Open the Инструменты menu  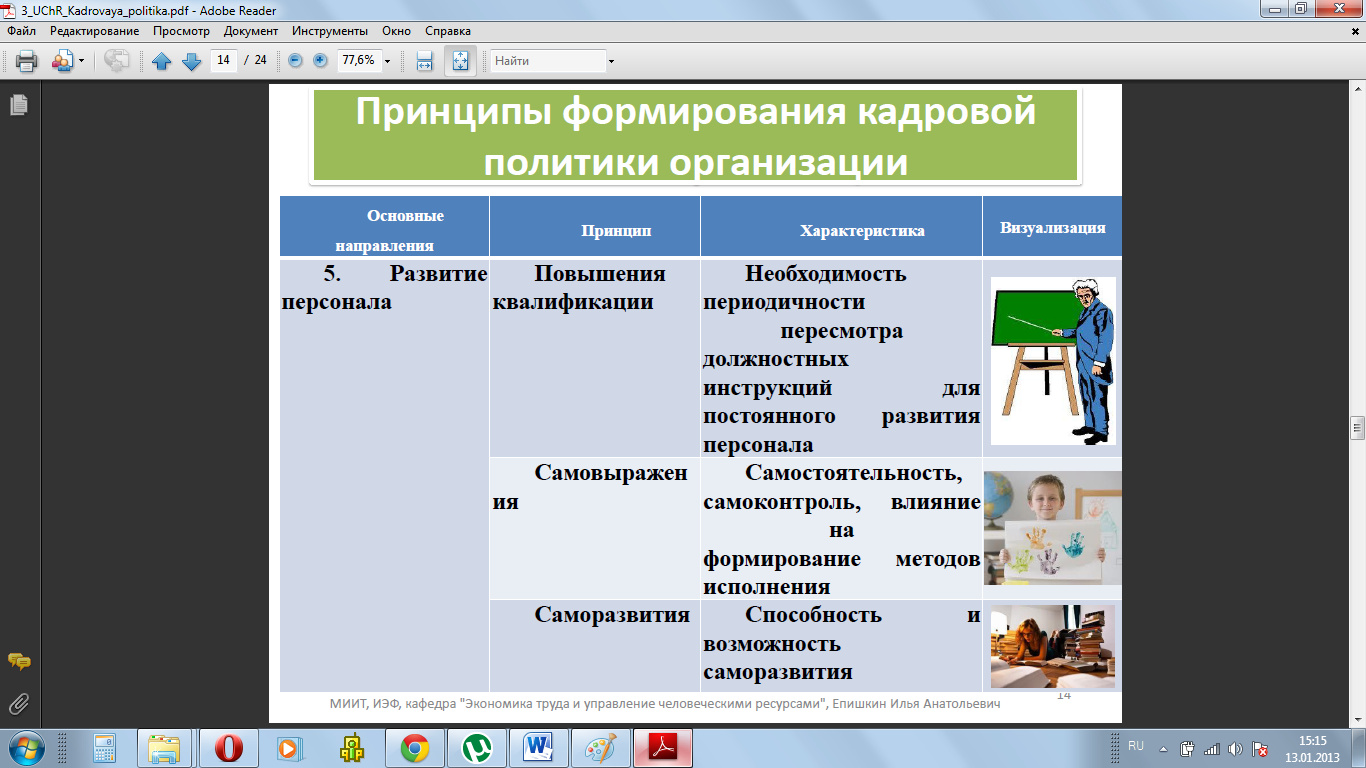(x=331, y=31)
